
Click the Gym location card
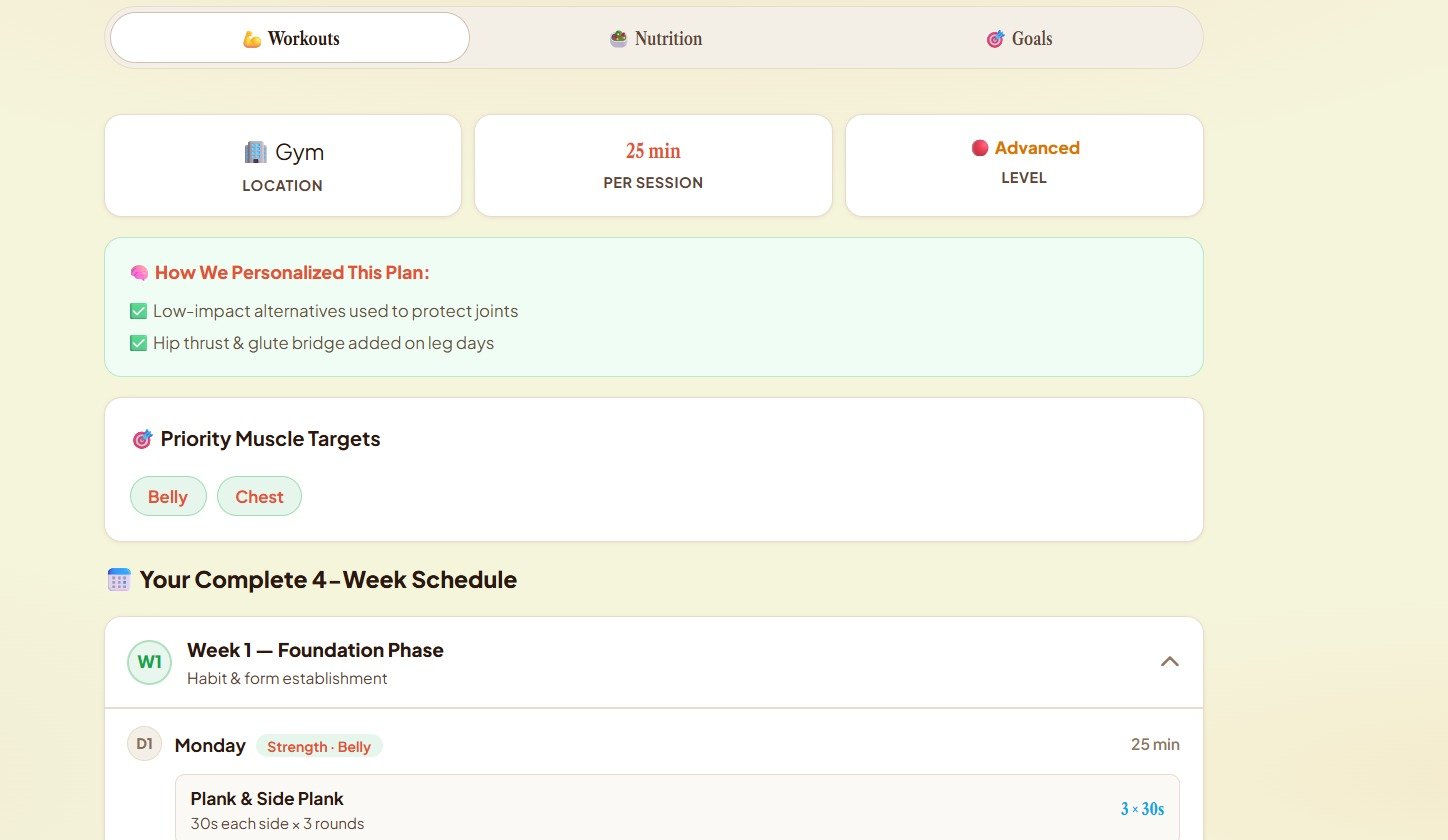click(x=283, y=165)
